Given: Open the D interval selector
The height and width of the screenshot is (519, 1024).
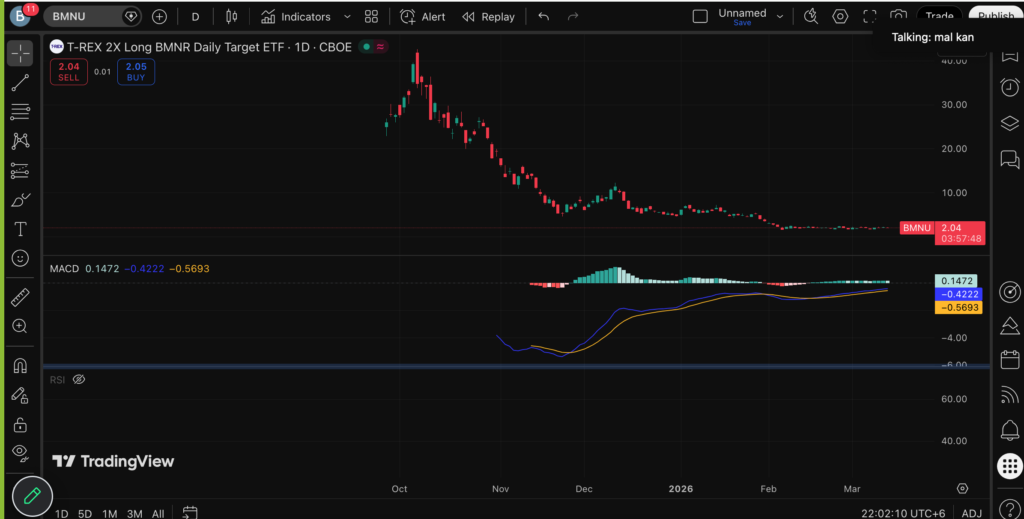Looking at the screenshot, I should tap(195, 17).
